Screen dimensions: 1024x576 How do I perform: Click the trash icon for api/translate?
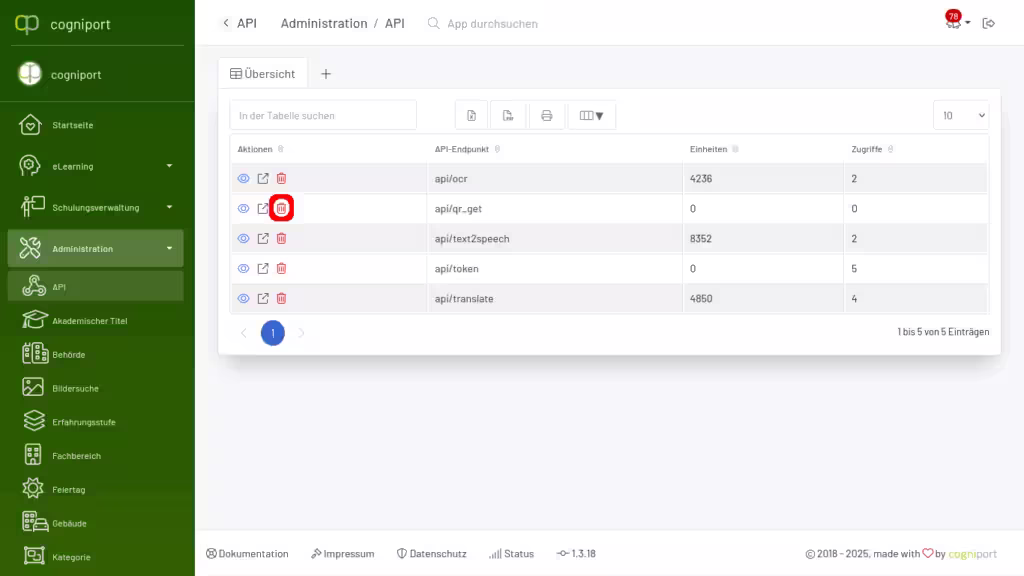coord(281,298)
